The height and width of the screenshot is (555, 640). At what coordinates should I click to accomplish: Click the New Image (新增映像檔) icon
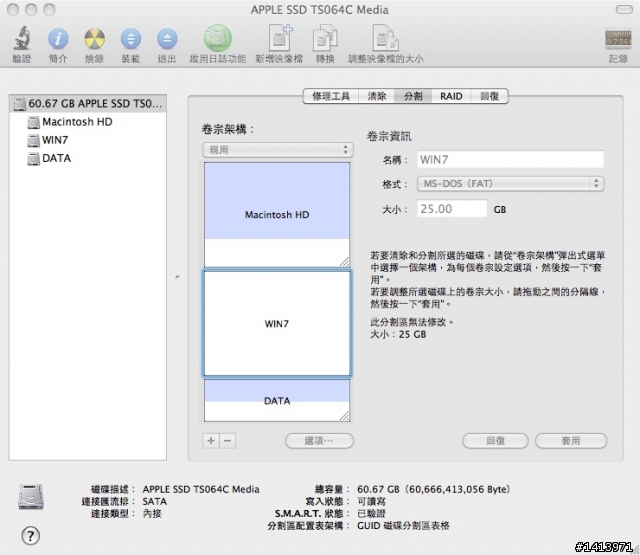[x=280, y=38]
